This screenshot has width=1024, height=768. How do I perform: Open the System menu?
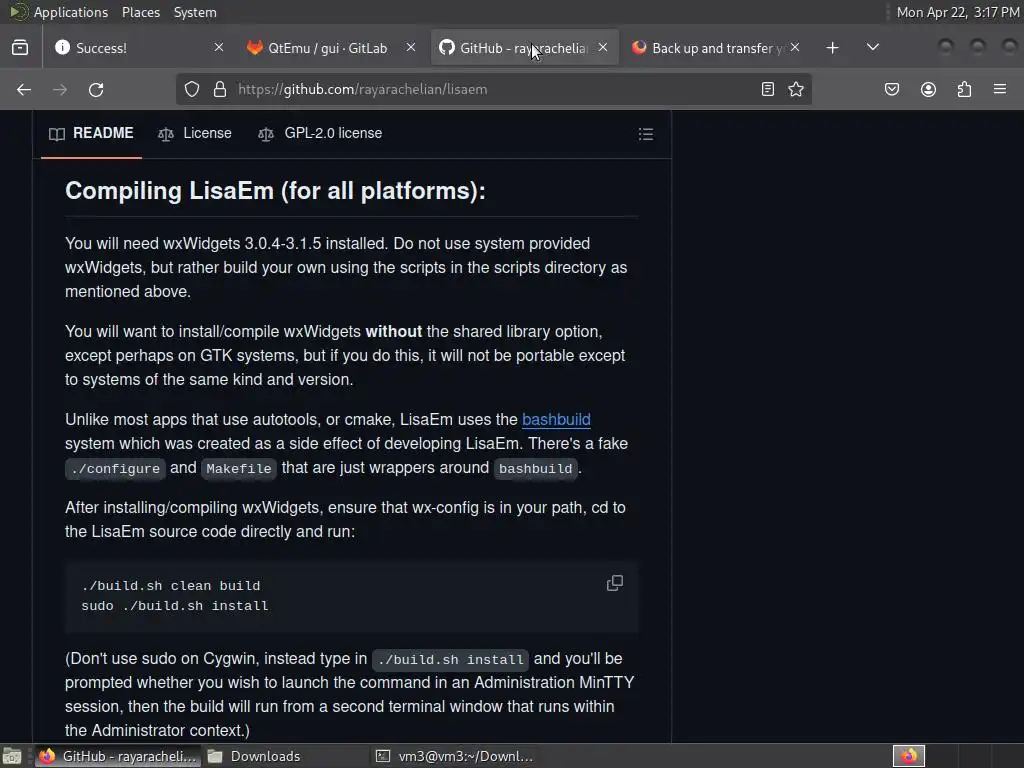coord(195,12)
